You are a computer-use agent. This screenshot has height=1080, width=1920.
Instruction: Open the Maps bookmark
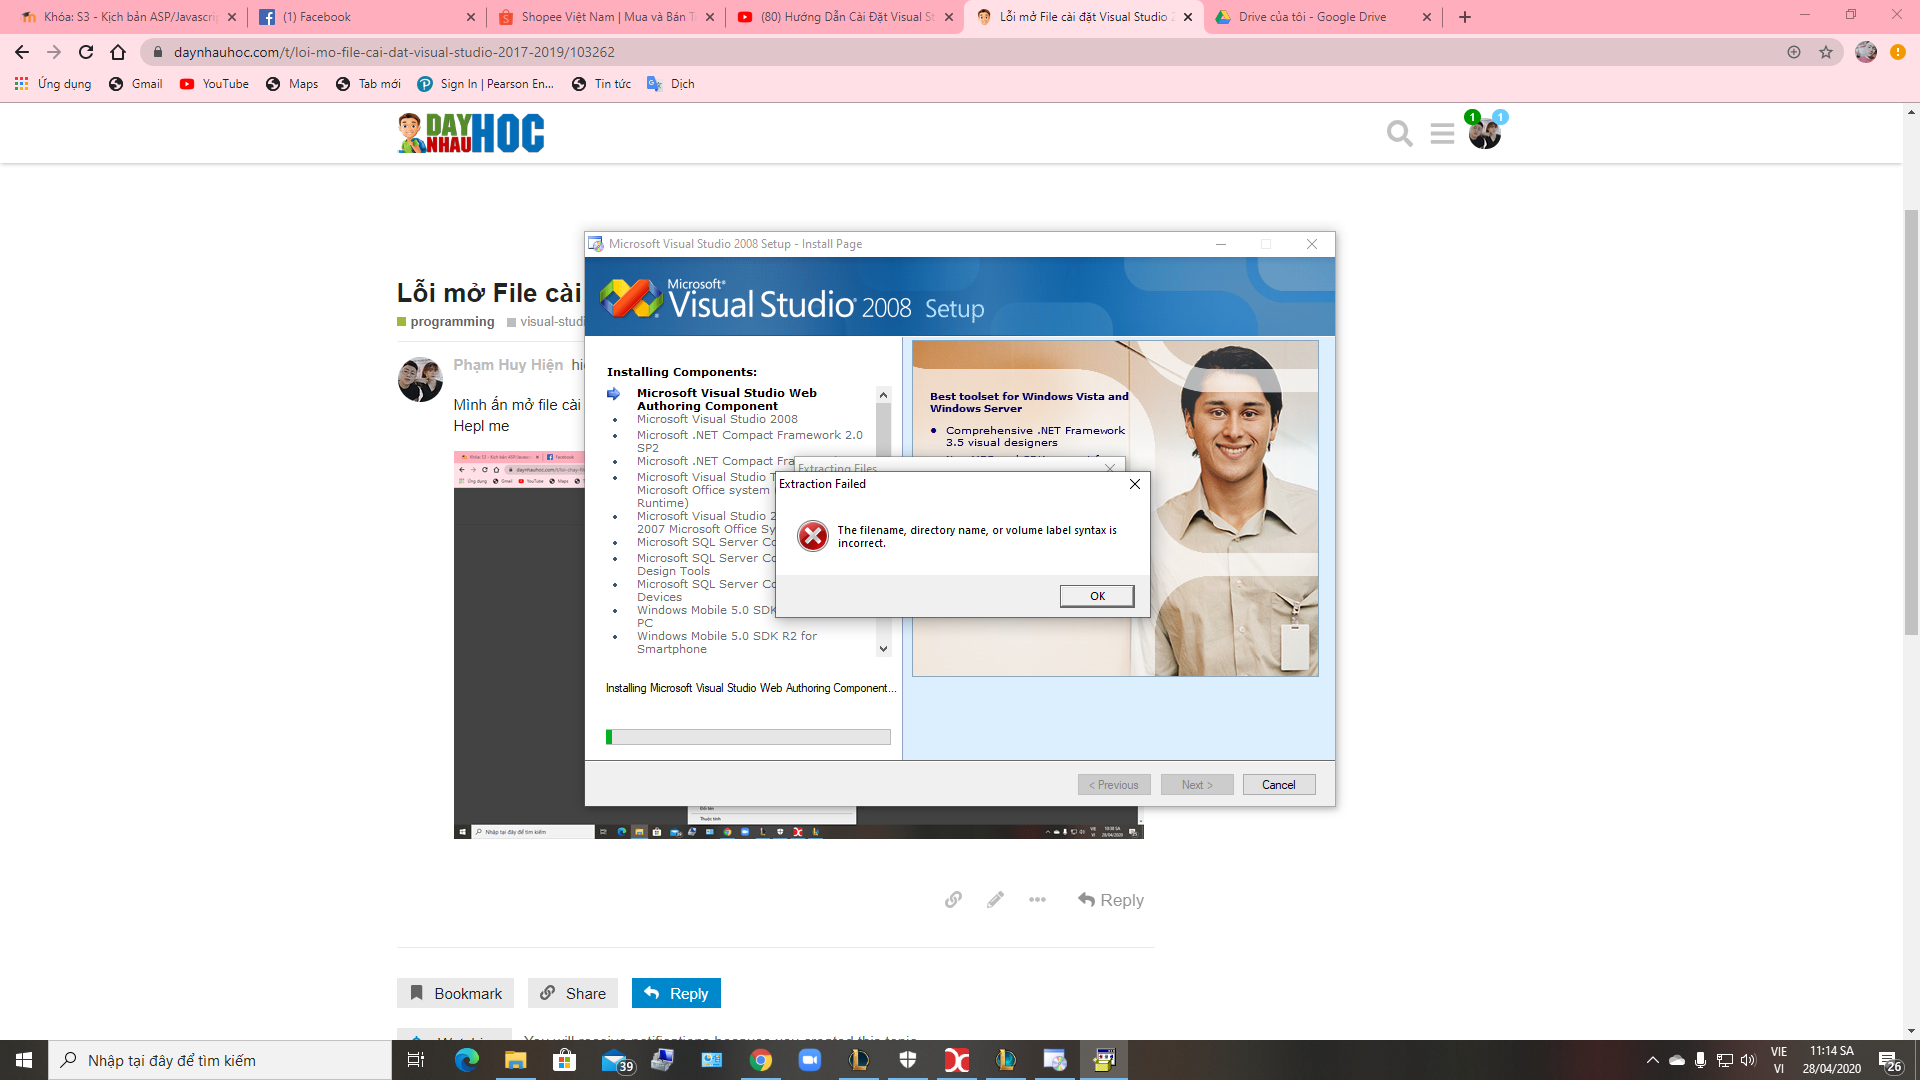[292, 84]
